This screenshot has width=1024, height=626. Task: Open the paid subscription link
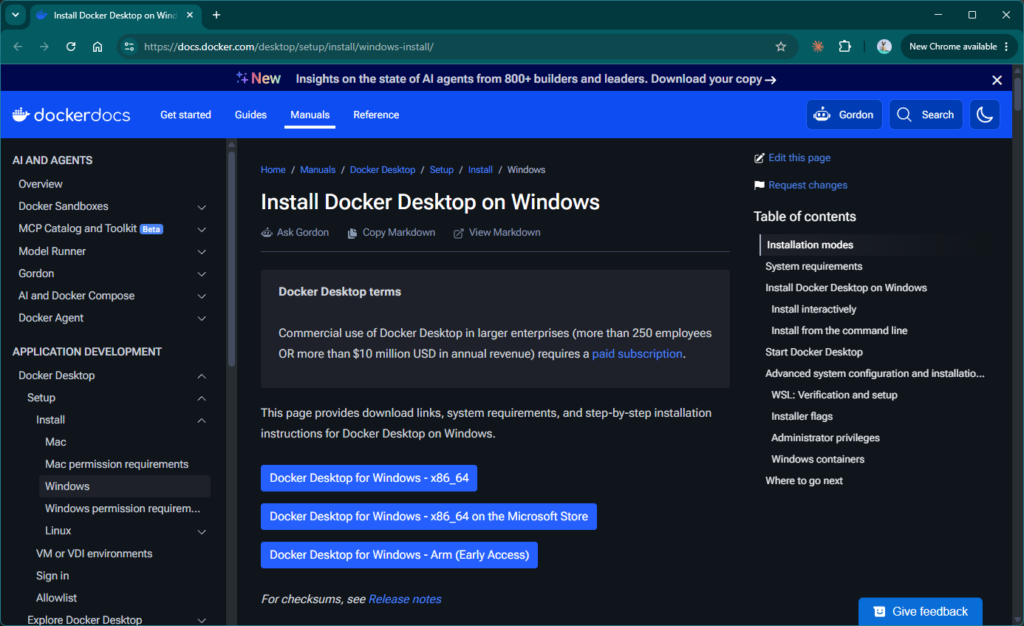pos(637,354)
